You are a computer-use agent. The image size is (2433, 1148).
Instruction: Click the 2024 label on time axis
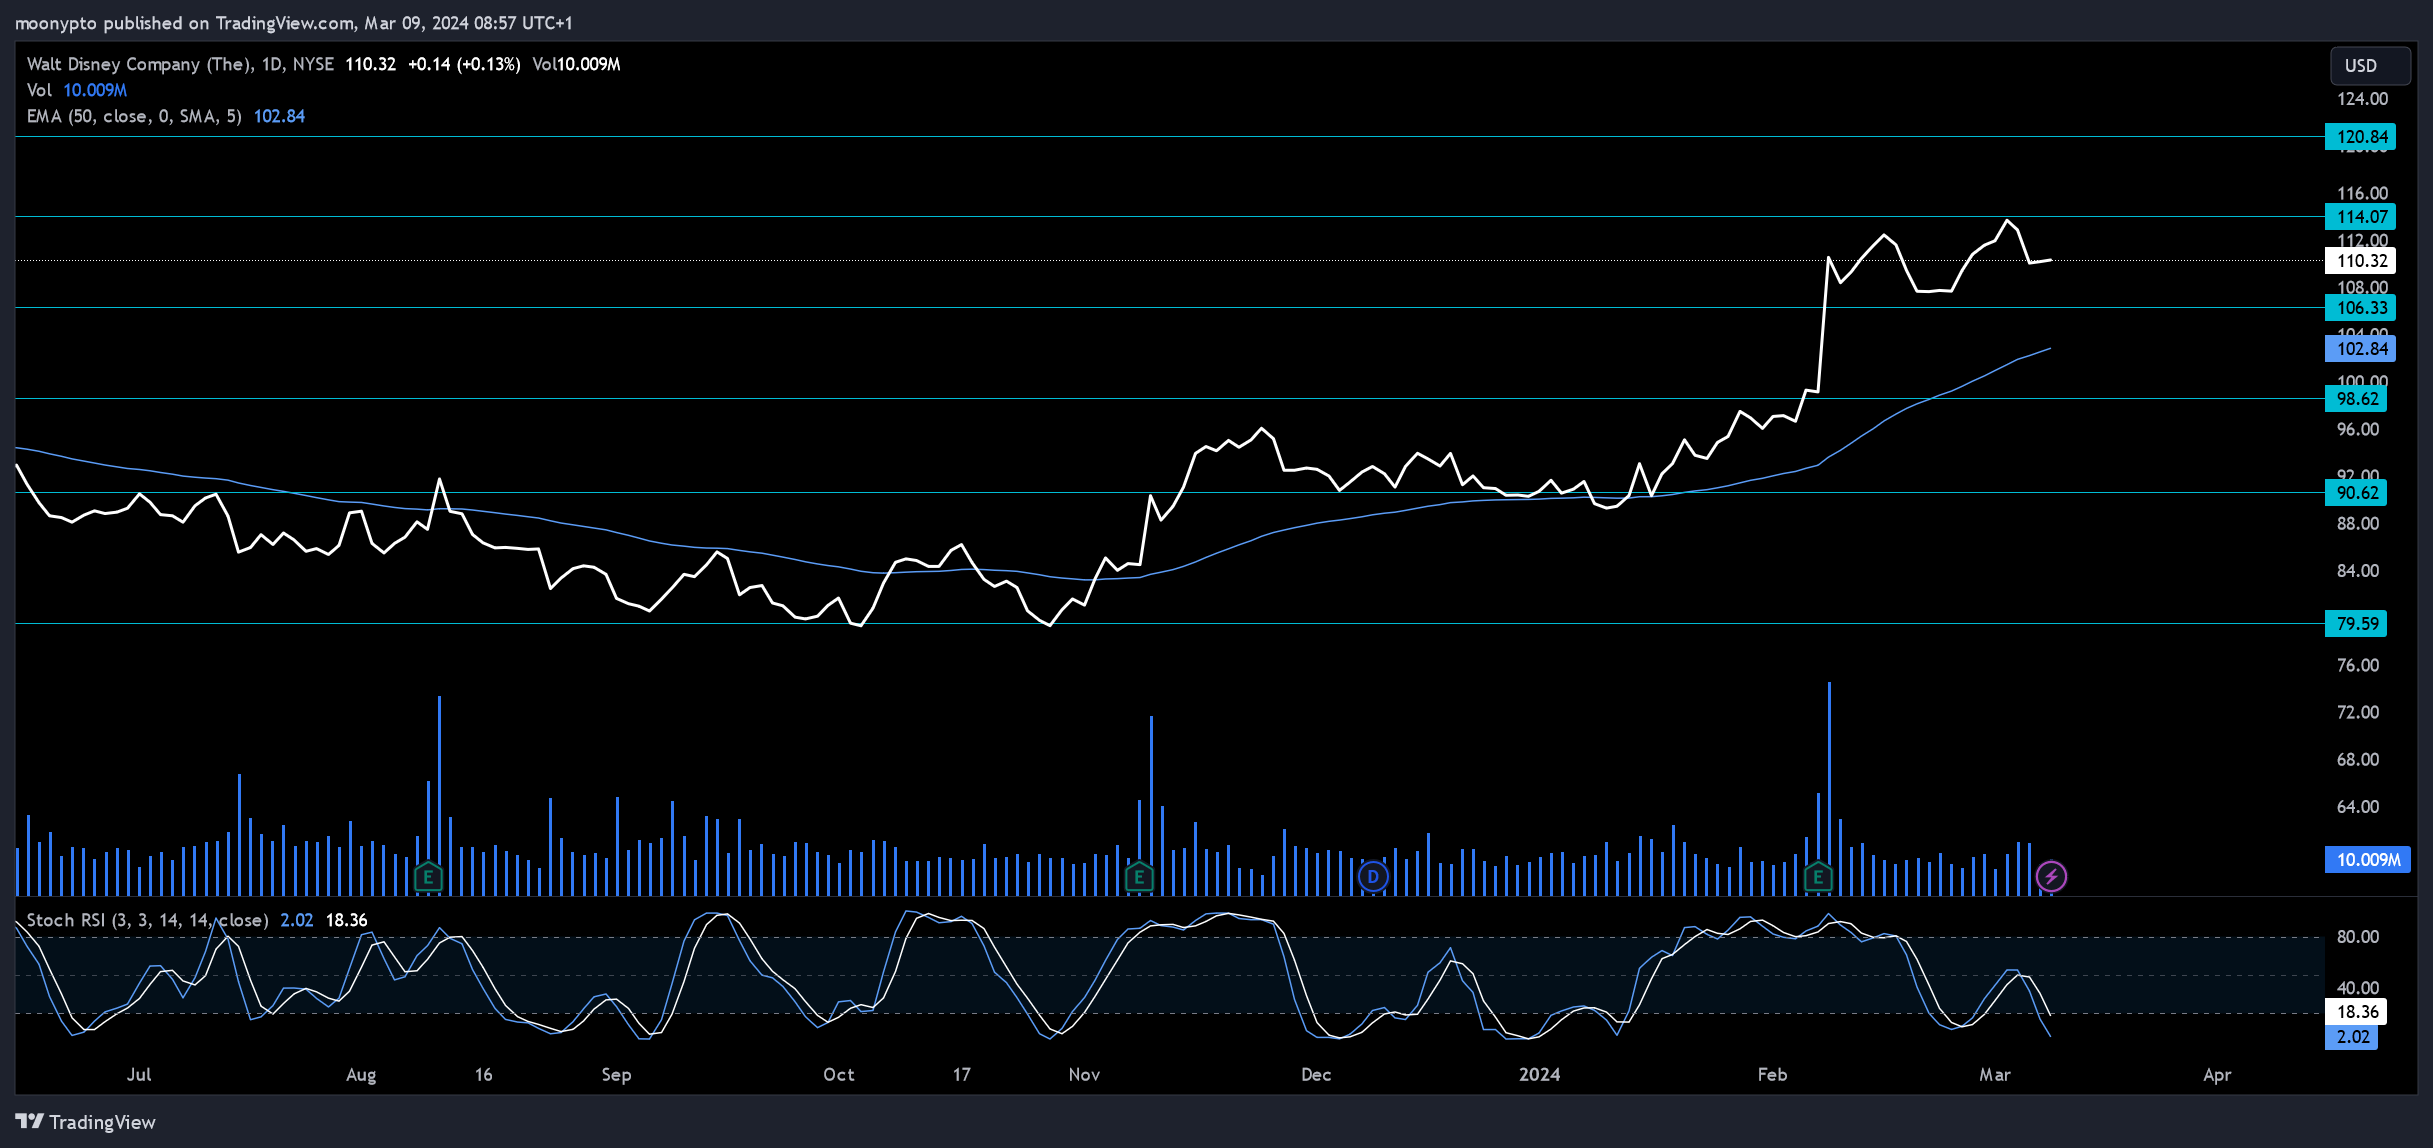click(x=1539, y=1074)
